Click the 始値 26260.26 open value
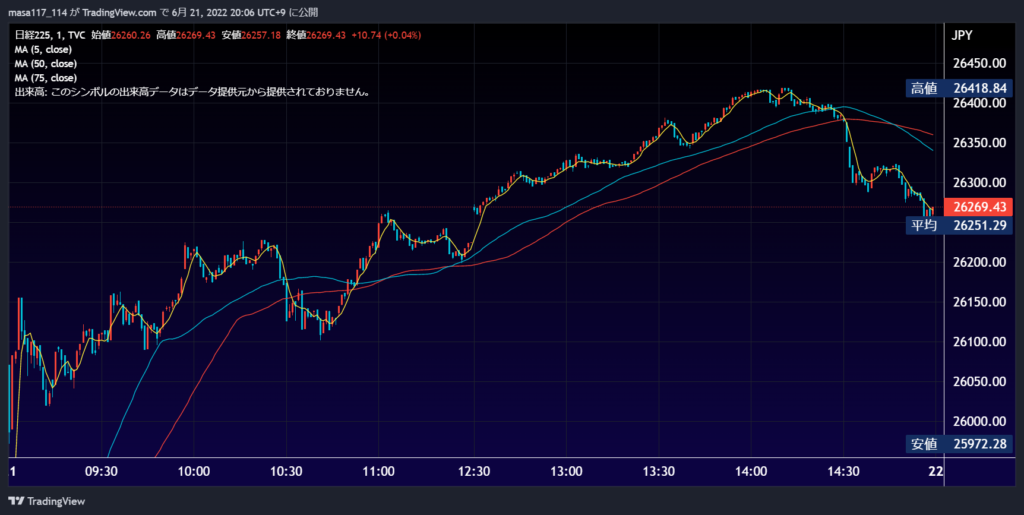Viewport: 1024px width, 515px height. [120, 35]
